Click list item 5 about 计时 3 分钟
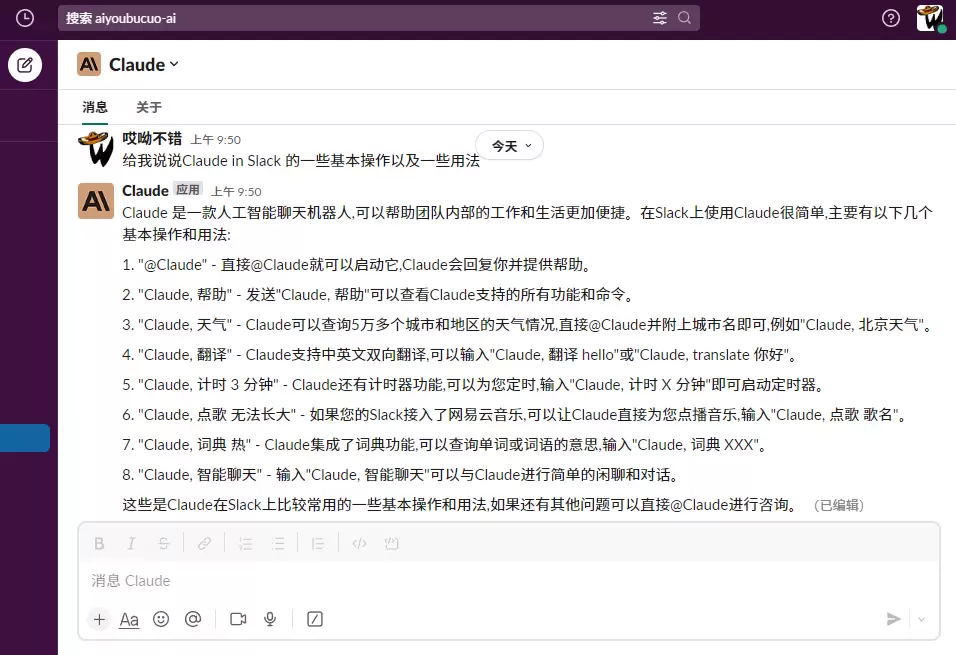956x655 pixels. [x=474, y=385]
